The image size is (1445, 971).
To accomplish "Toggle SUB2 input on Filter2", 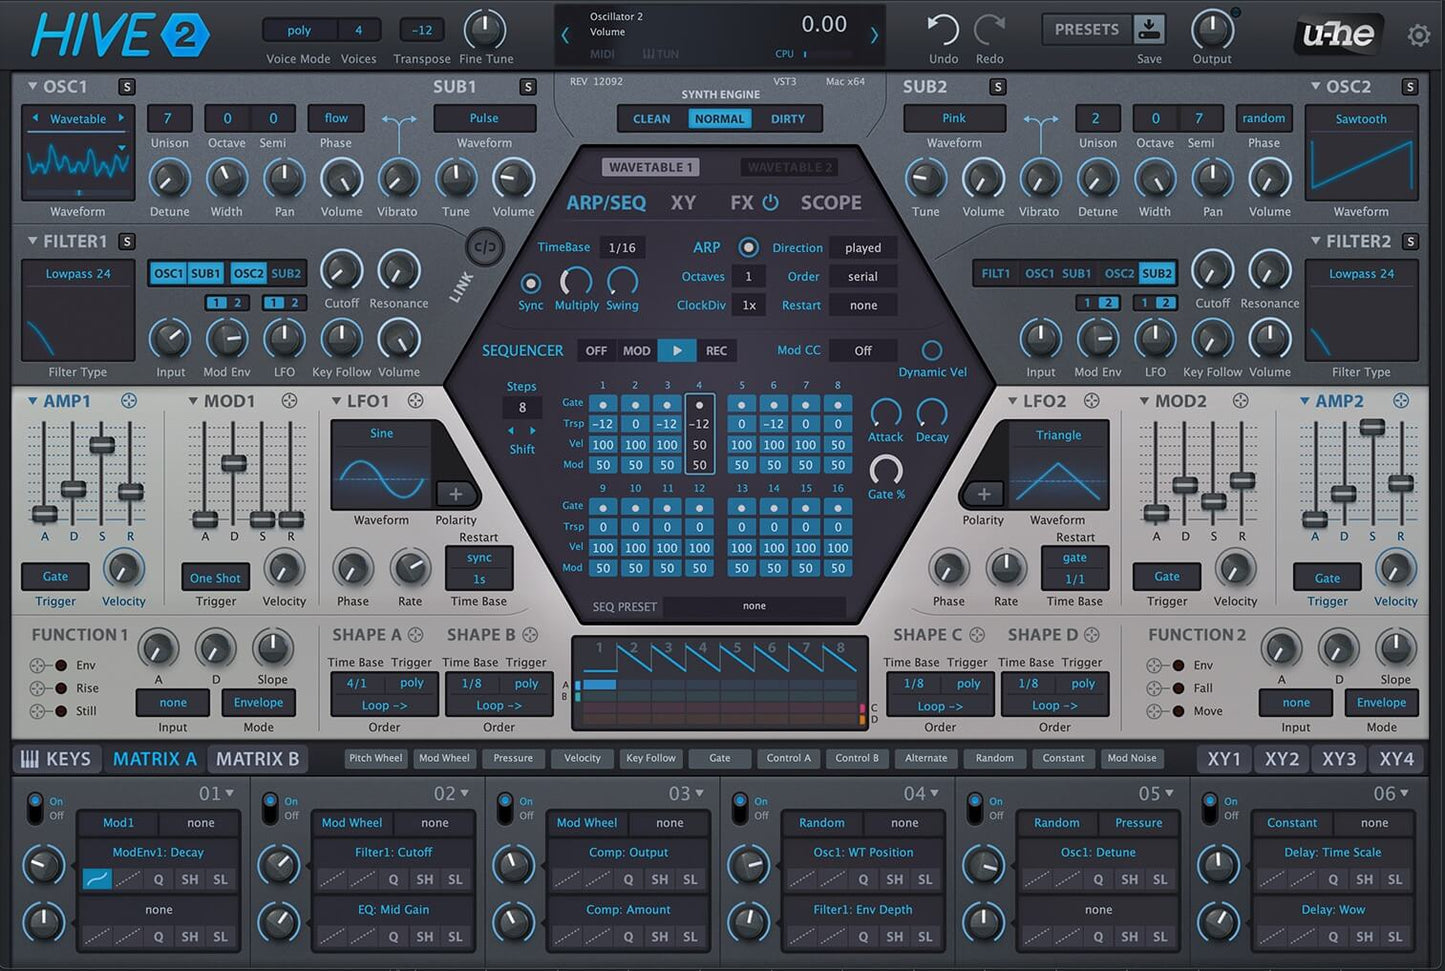I will click(1156, 273).
